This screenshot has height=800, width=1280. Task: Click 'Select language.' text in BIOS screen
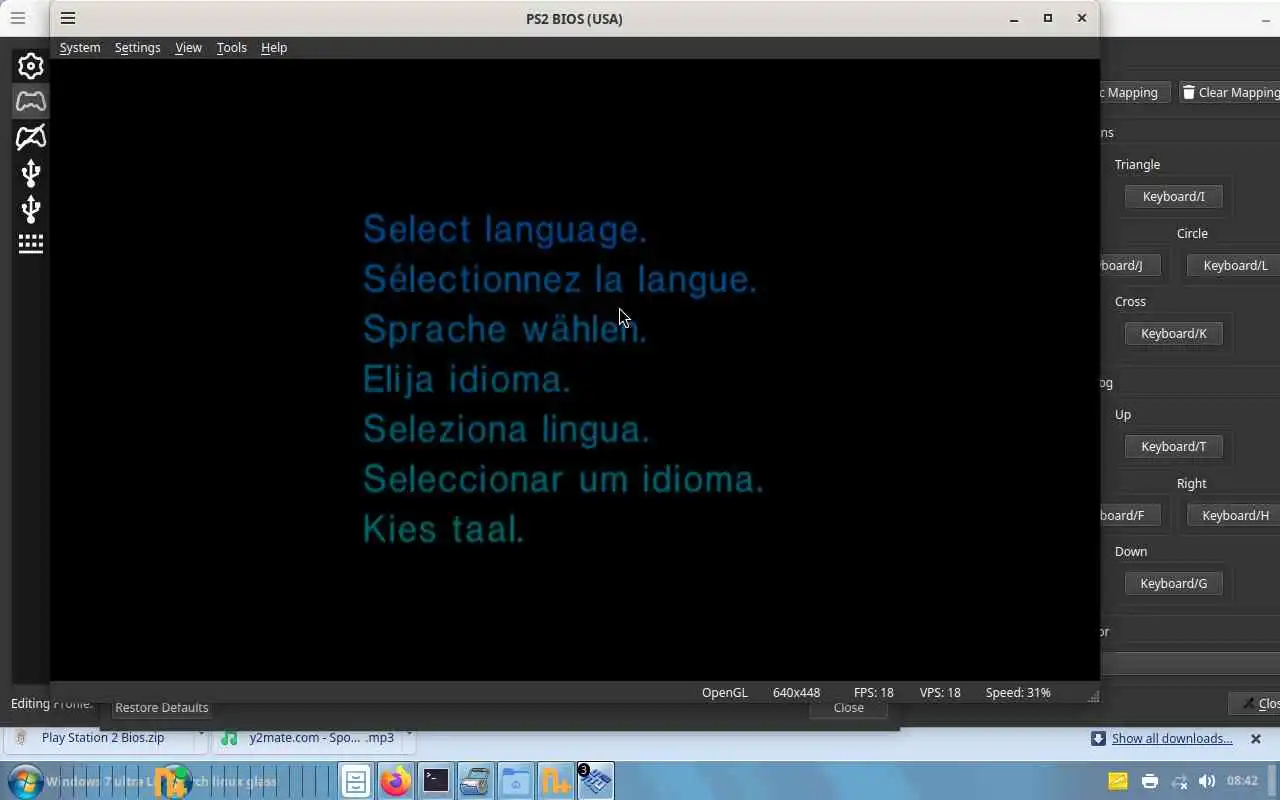pyautogui.click(x=505, y=229)
